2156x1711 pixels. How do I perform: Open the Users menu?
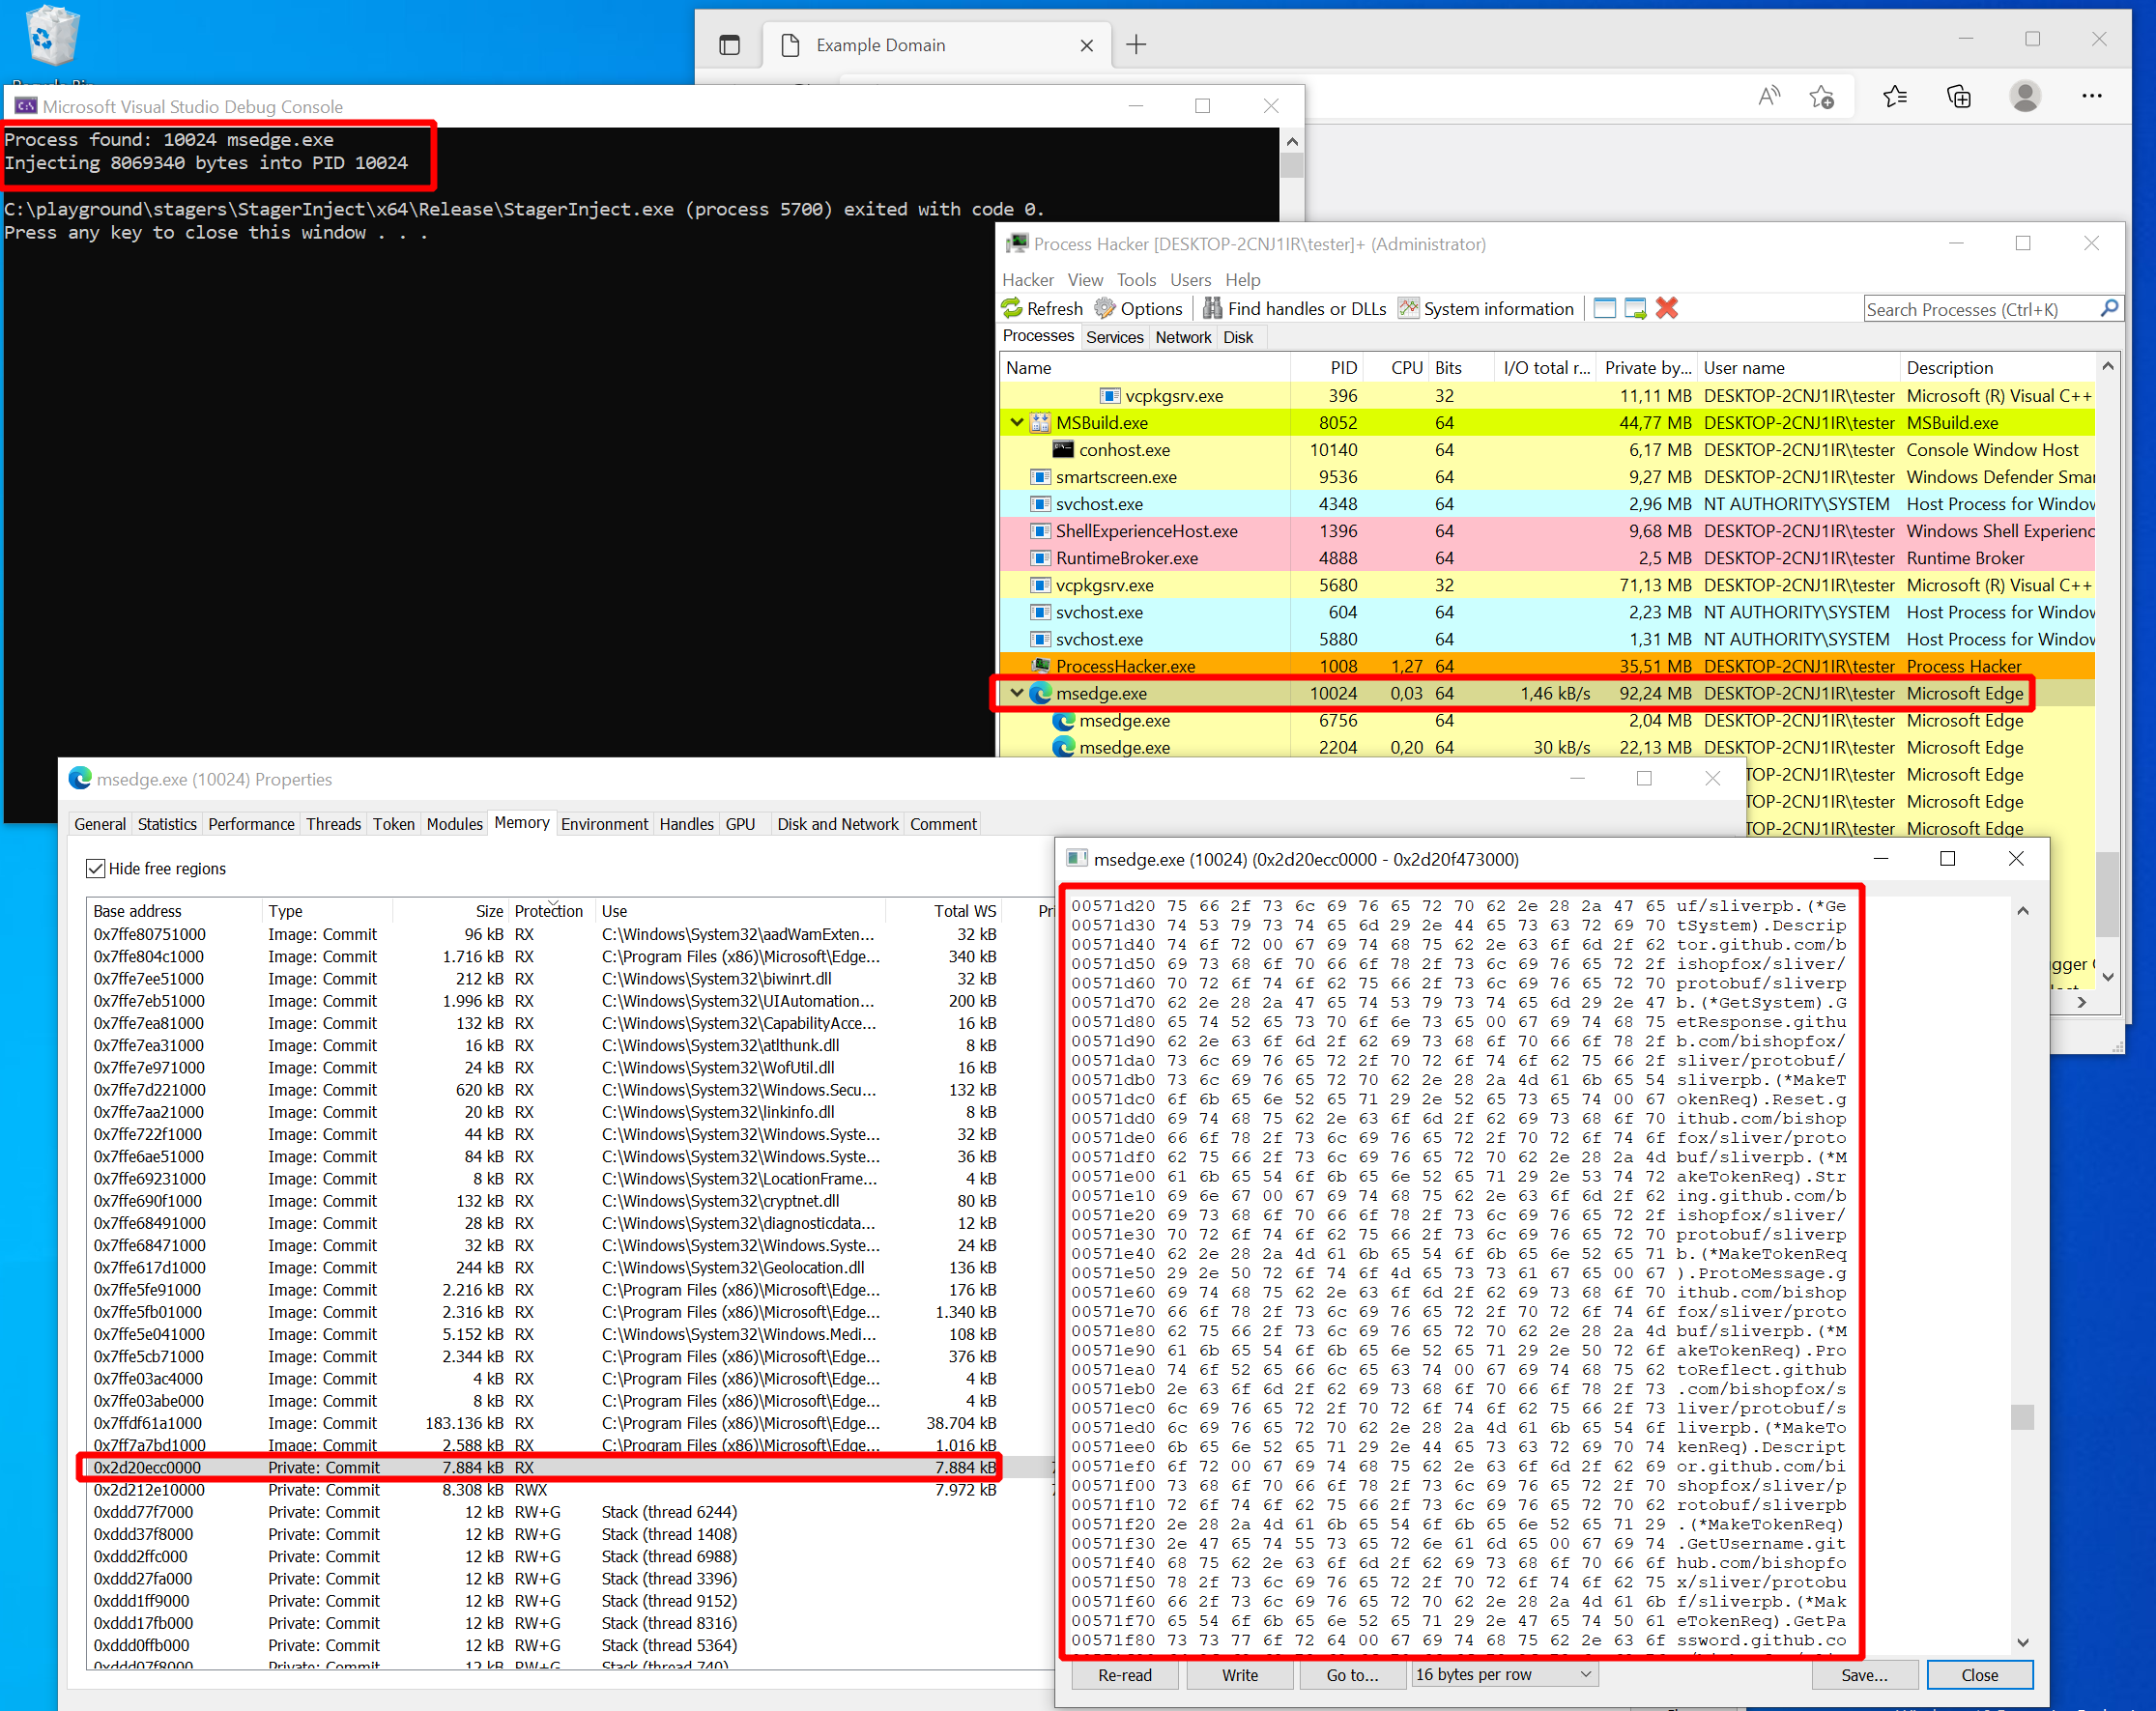point(1190,280)
